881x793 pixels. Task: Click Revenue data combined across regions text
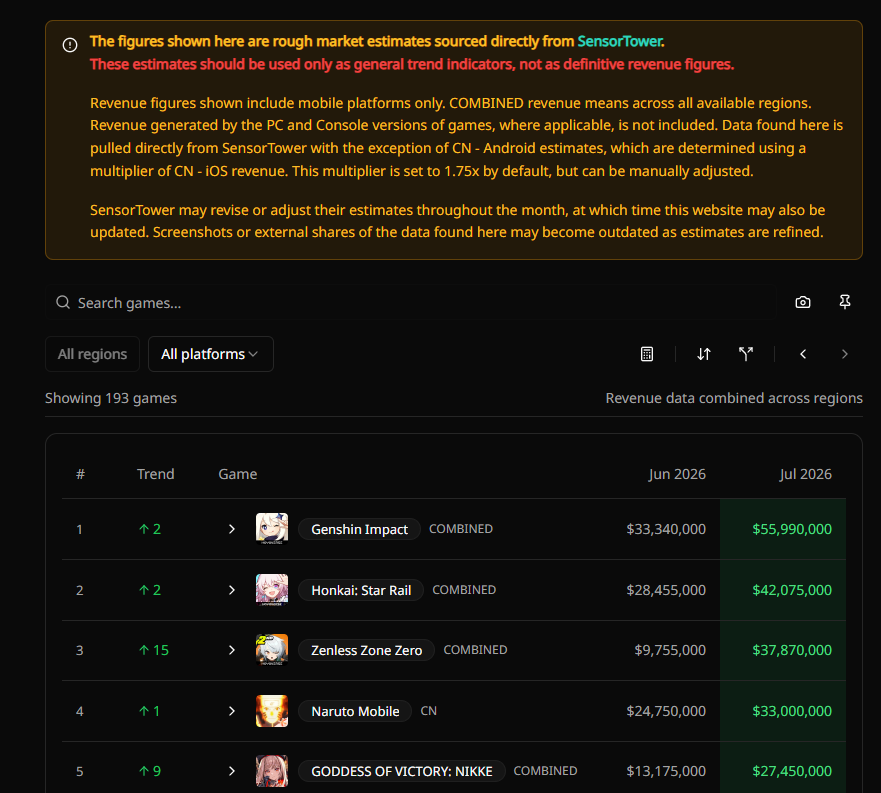(734, 398)
